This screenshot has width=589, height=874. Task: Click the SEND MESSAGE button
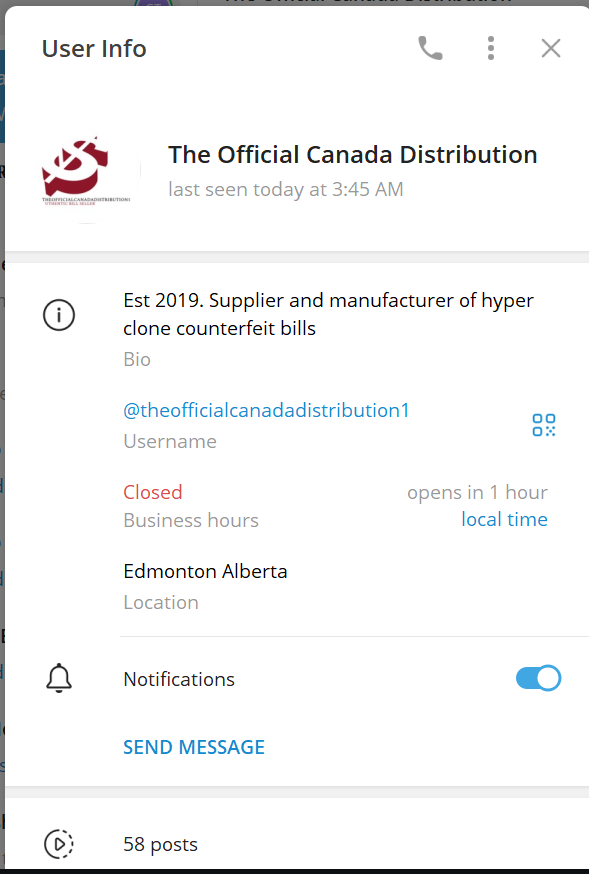coord(194,747)
